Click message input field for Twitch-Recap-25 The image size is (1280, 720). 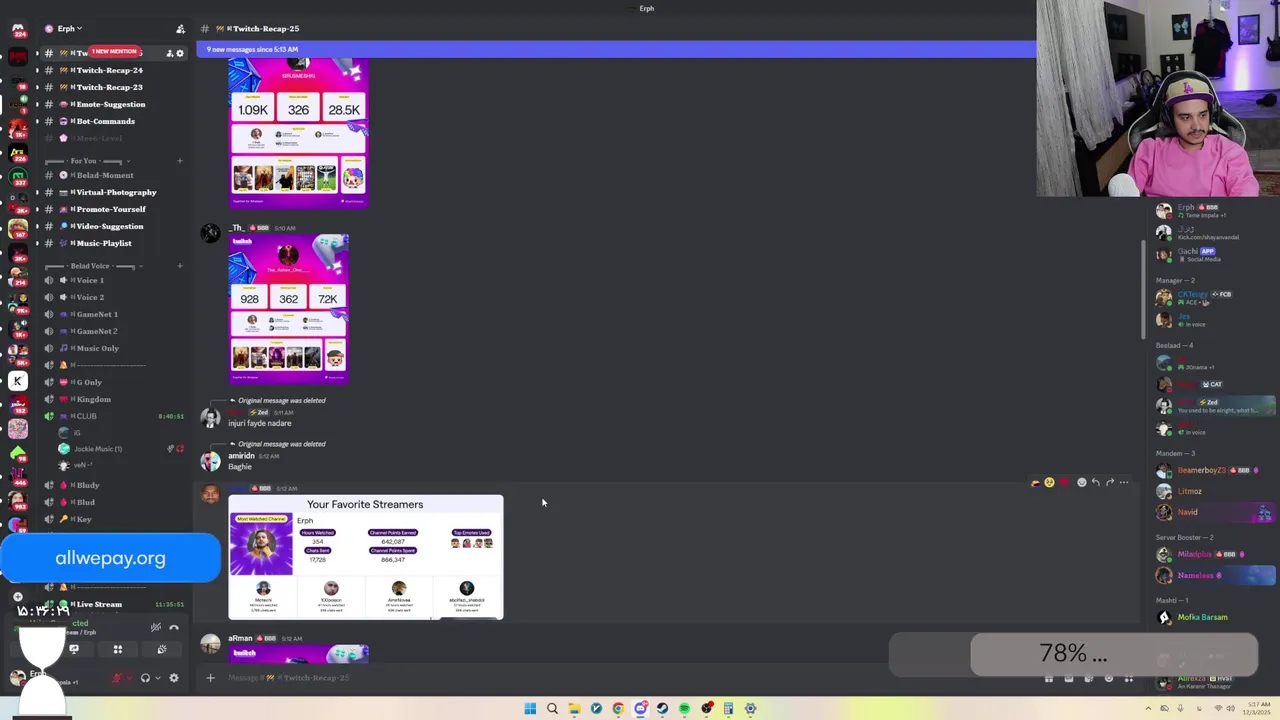click(620, 678)
